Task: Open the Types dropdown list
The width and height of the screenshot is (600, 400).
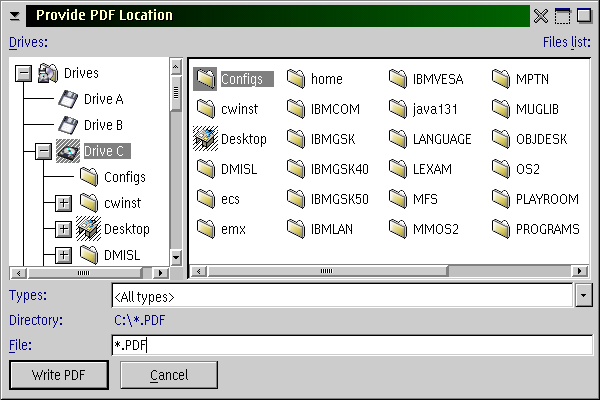Action: pos(584,296)
